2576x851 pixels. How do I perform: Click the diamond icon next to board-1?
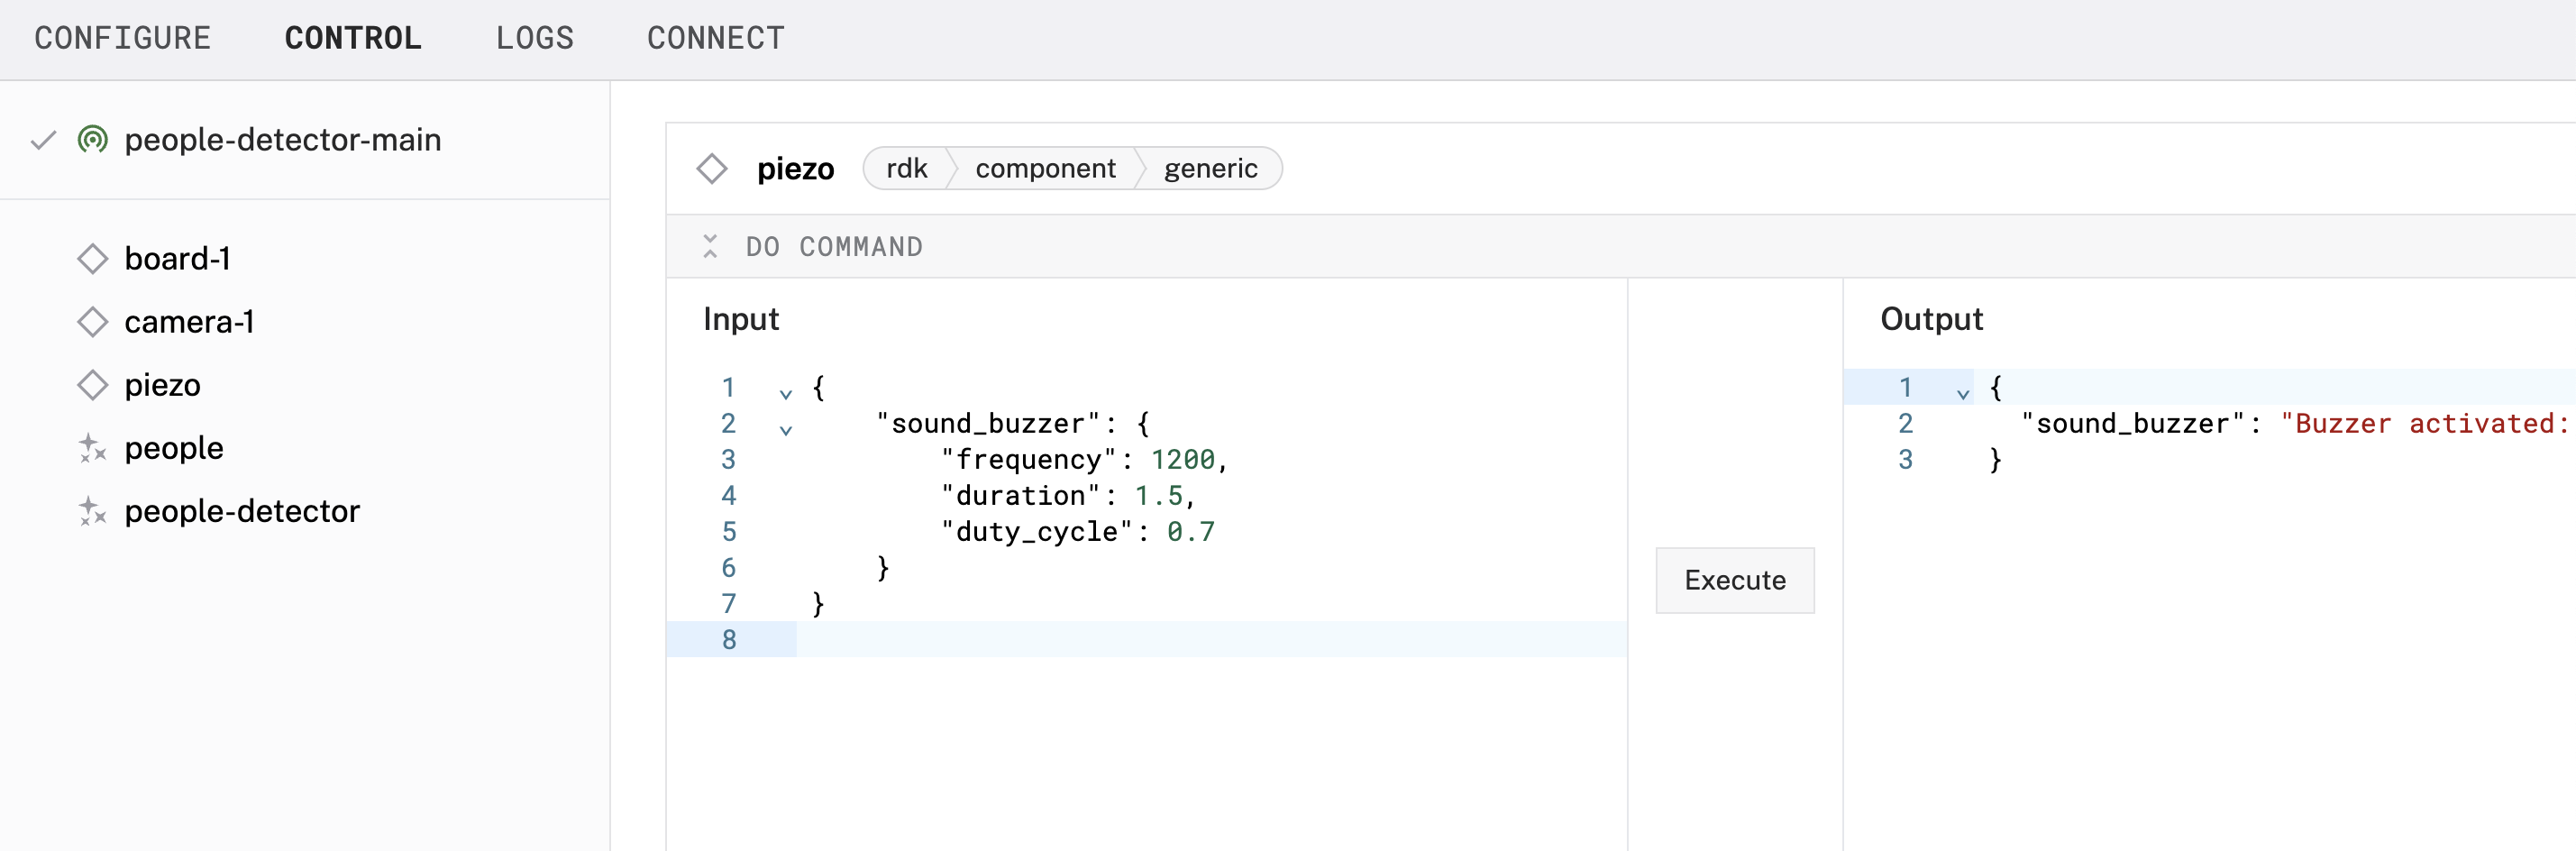click(93, 259)
